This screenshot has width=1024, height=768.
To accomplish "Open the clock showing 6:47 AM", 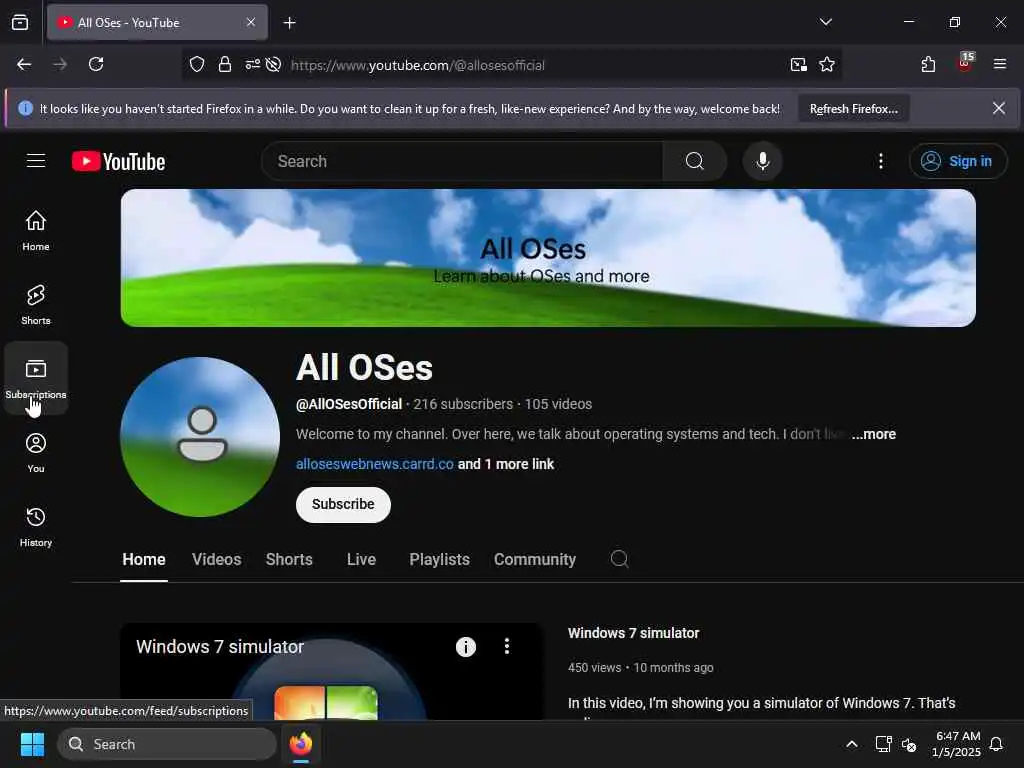I will pyautogui.click(x=956, y=744).
